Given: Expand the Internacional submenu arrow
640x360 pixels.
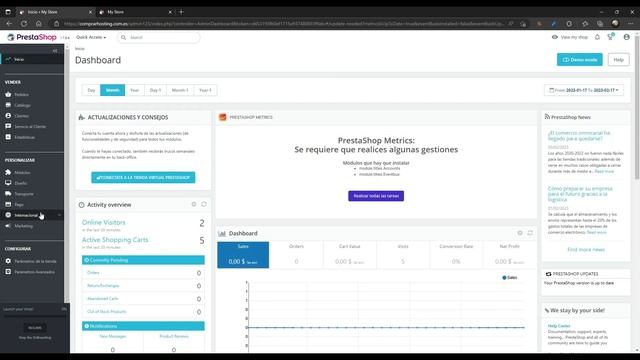Looking at the screenshot, I should [x=59, y=215].
